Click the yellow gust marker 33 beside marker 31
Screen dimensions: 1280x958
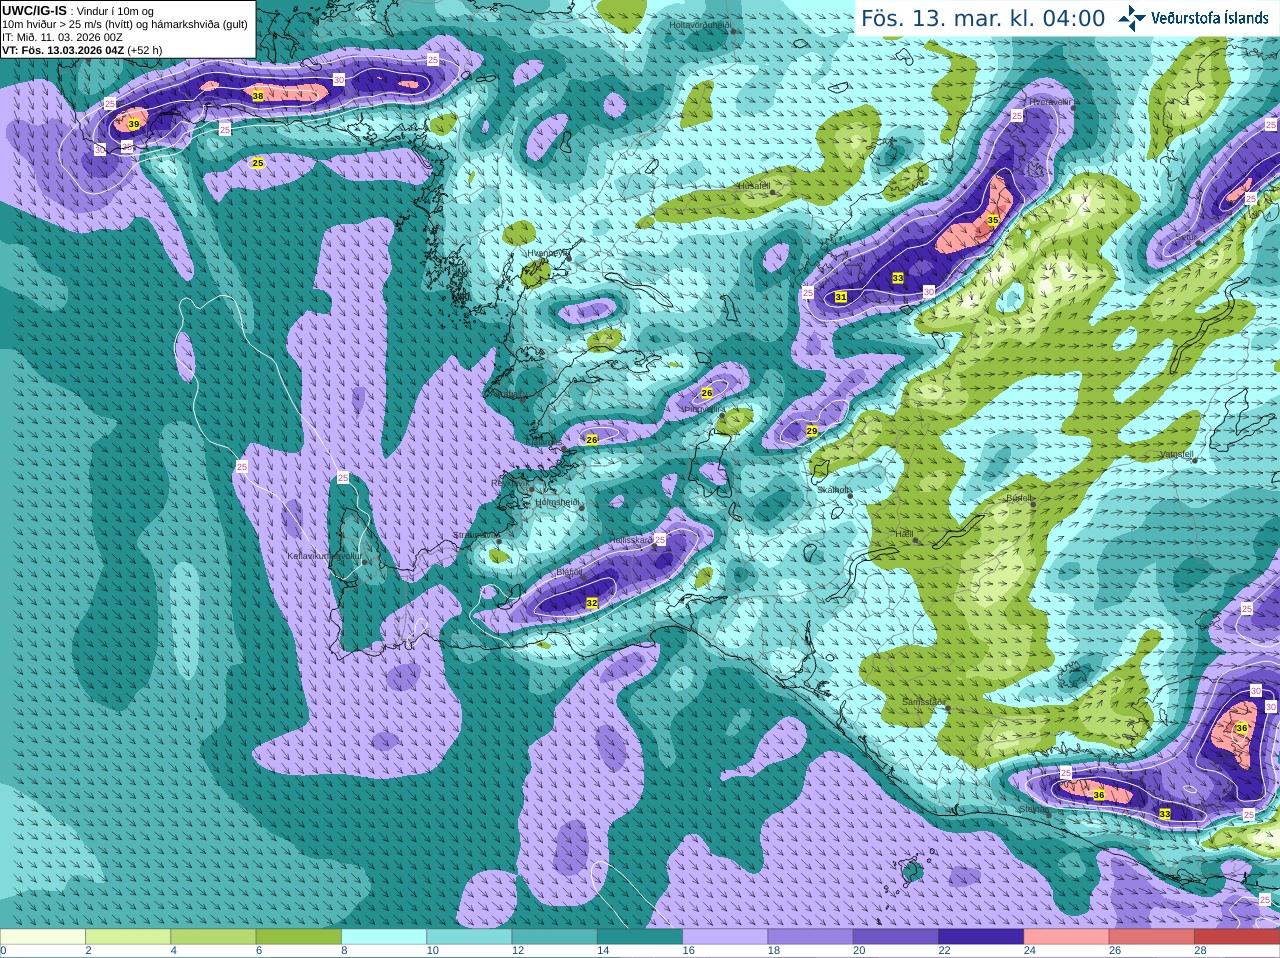[x=898, y=278]
